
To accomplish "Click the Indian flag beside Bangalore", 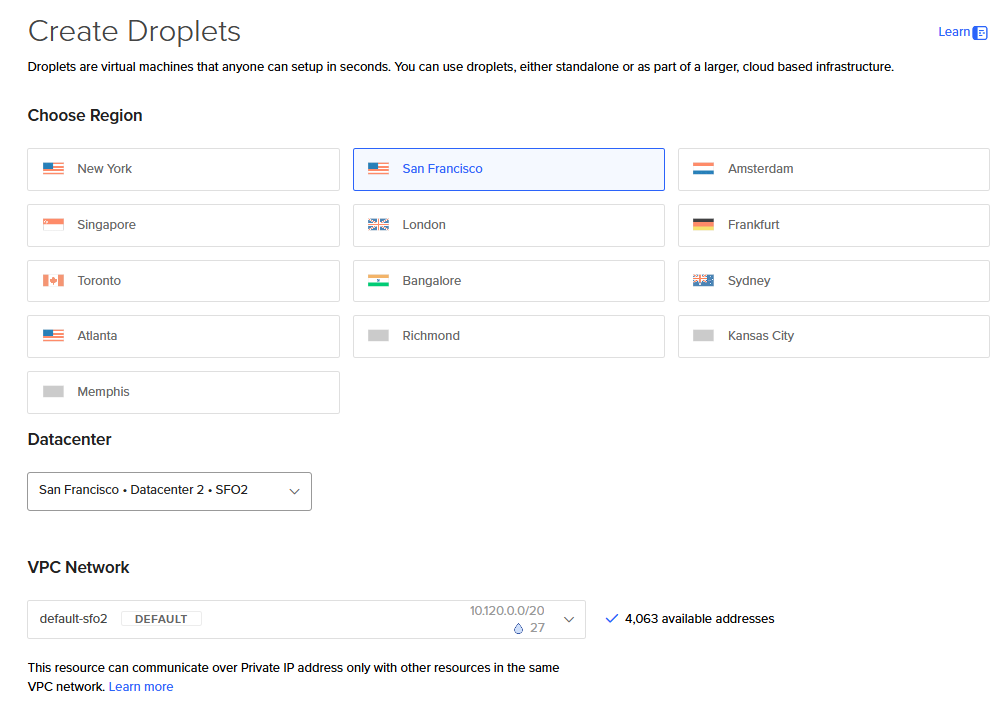I will coord(378,280).
